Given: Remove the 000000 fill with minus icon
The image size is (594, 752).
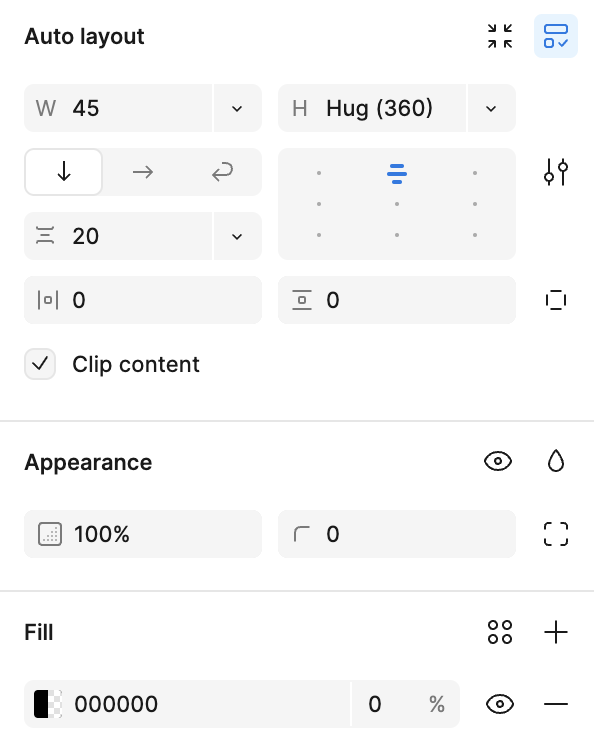Looking at the screenshot, I should (556, 704).
